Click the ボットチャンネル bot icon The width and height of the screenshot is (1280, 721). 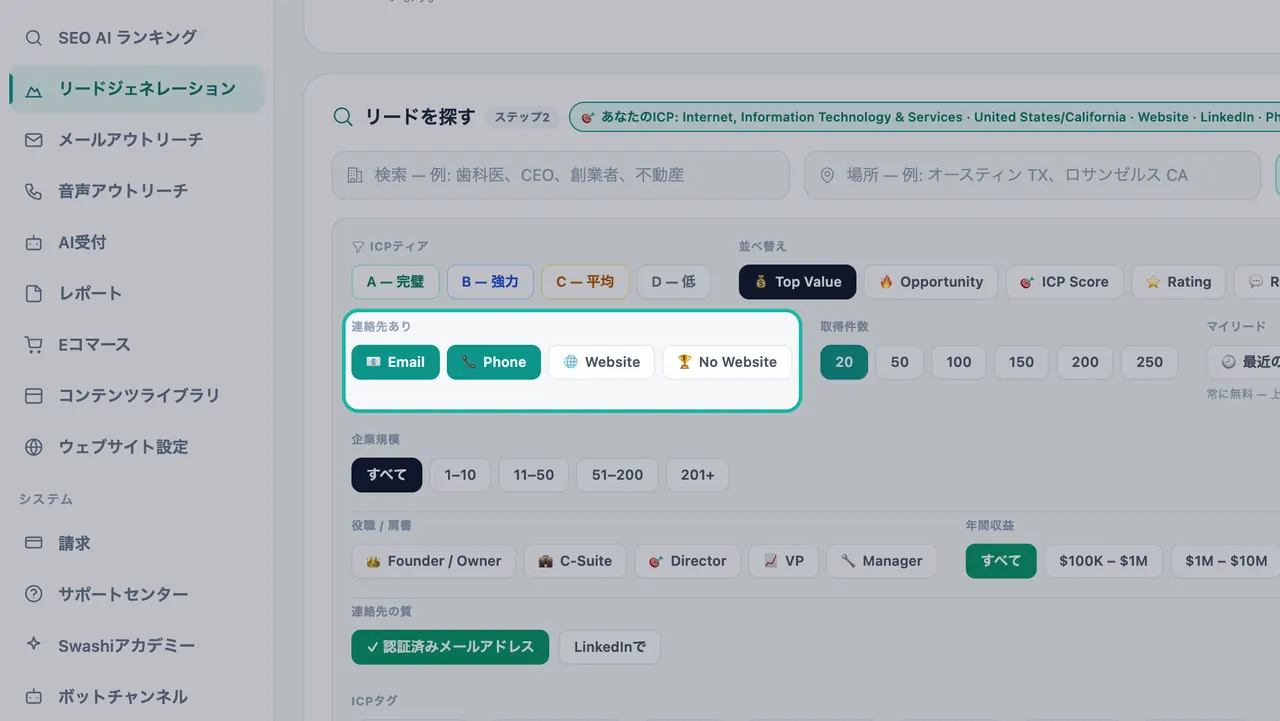click(34, 696)
